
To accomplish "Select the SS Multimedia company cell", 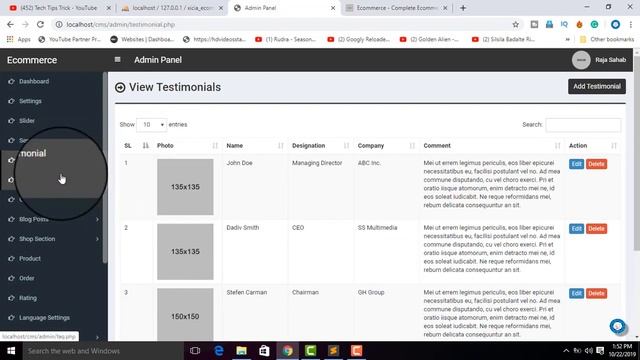I will click(x=377, y=227).
